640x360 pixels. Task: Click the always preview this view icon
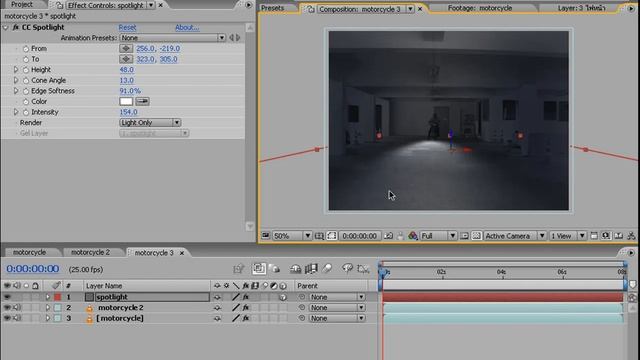click(265, 236)
